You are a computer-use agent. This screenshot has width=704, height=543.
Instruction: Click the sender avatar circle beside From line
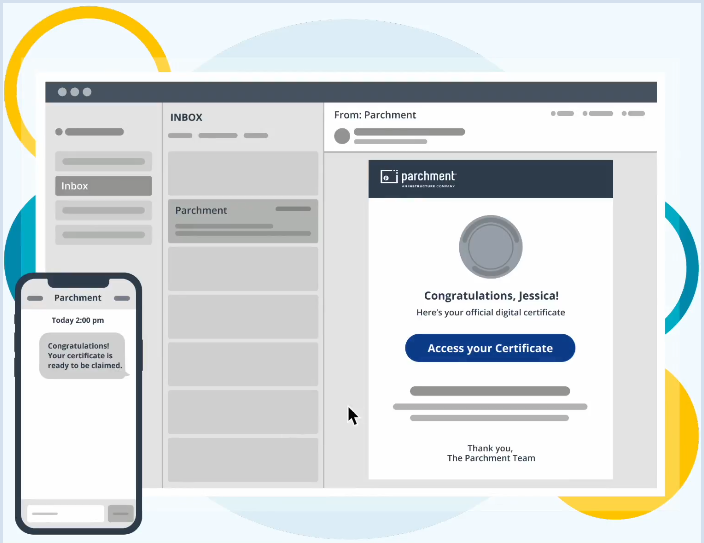coord(342,136)
